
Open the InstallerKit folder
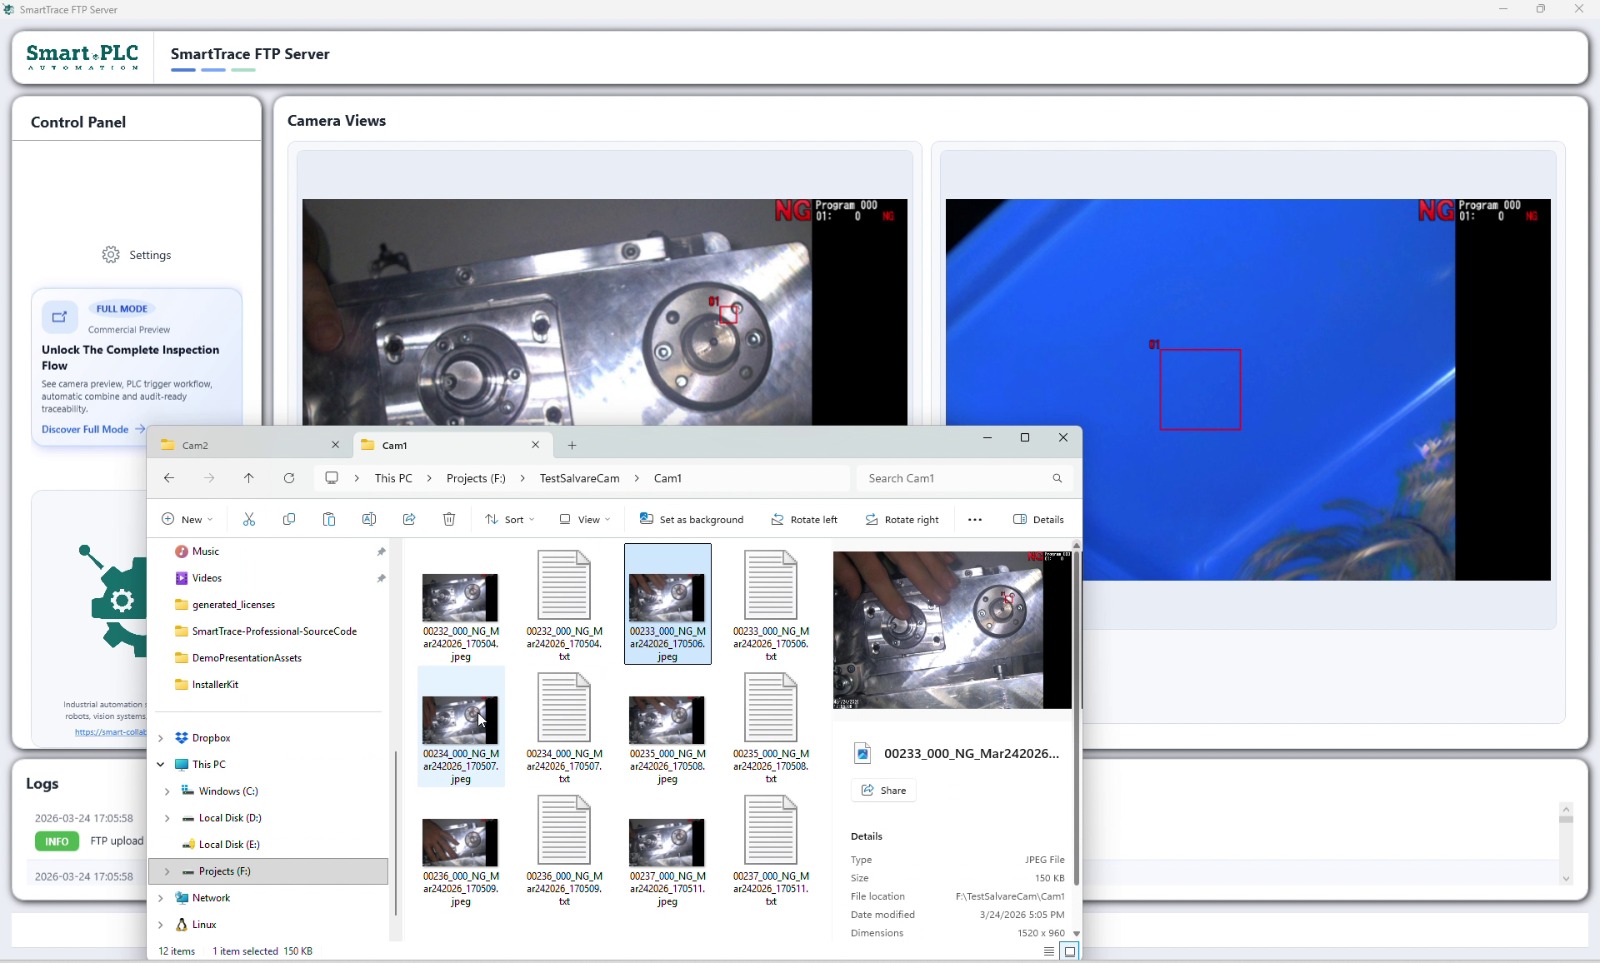tap(215, 685)
